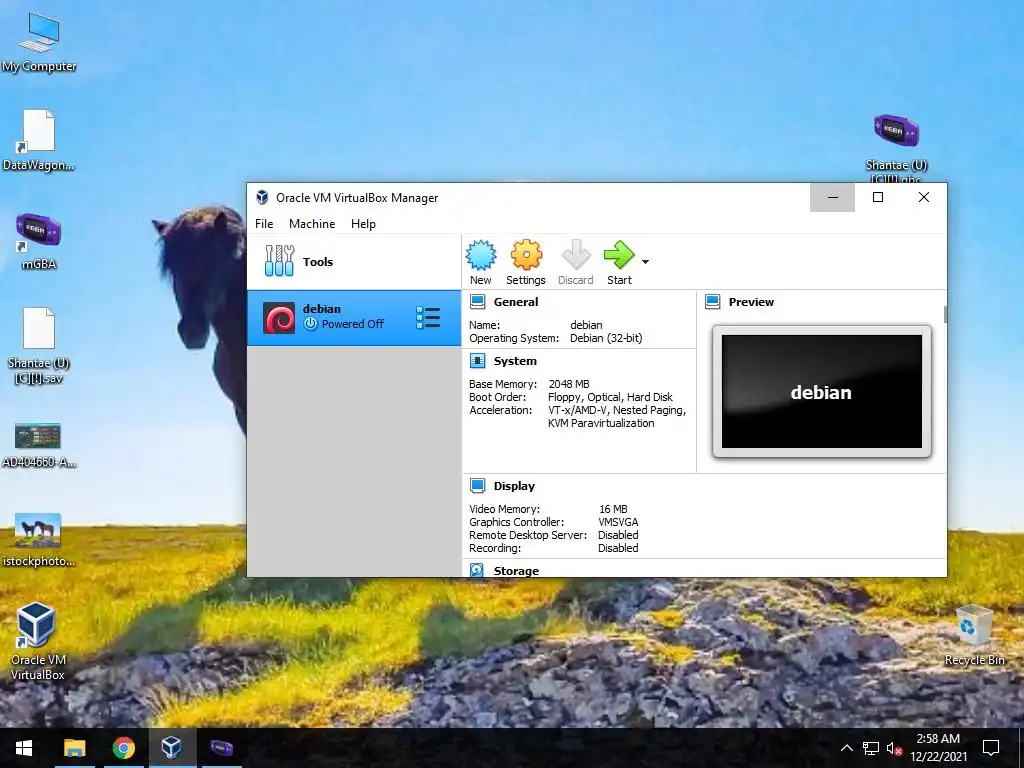Click the 'VMSVGA' graphics controller value
This screenshot has width=1024, height=768.
tap(618, 522)
